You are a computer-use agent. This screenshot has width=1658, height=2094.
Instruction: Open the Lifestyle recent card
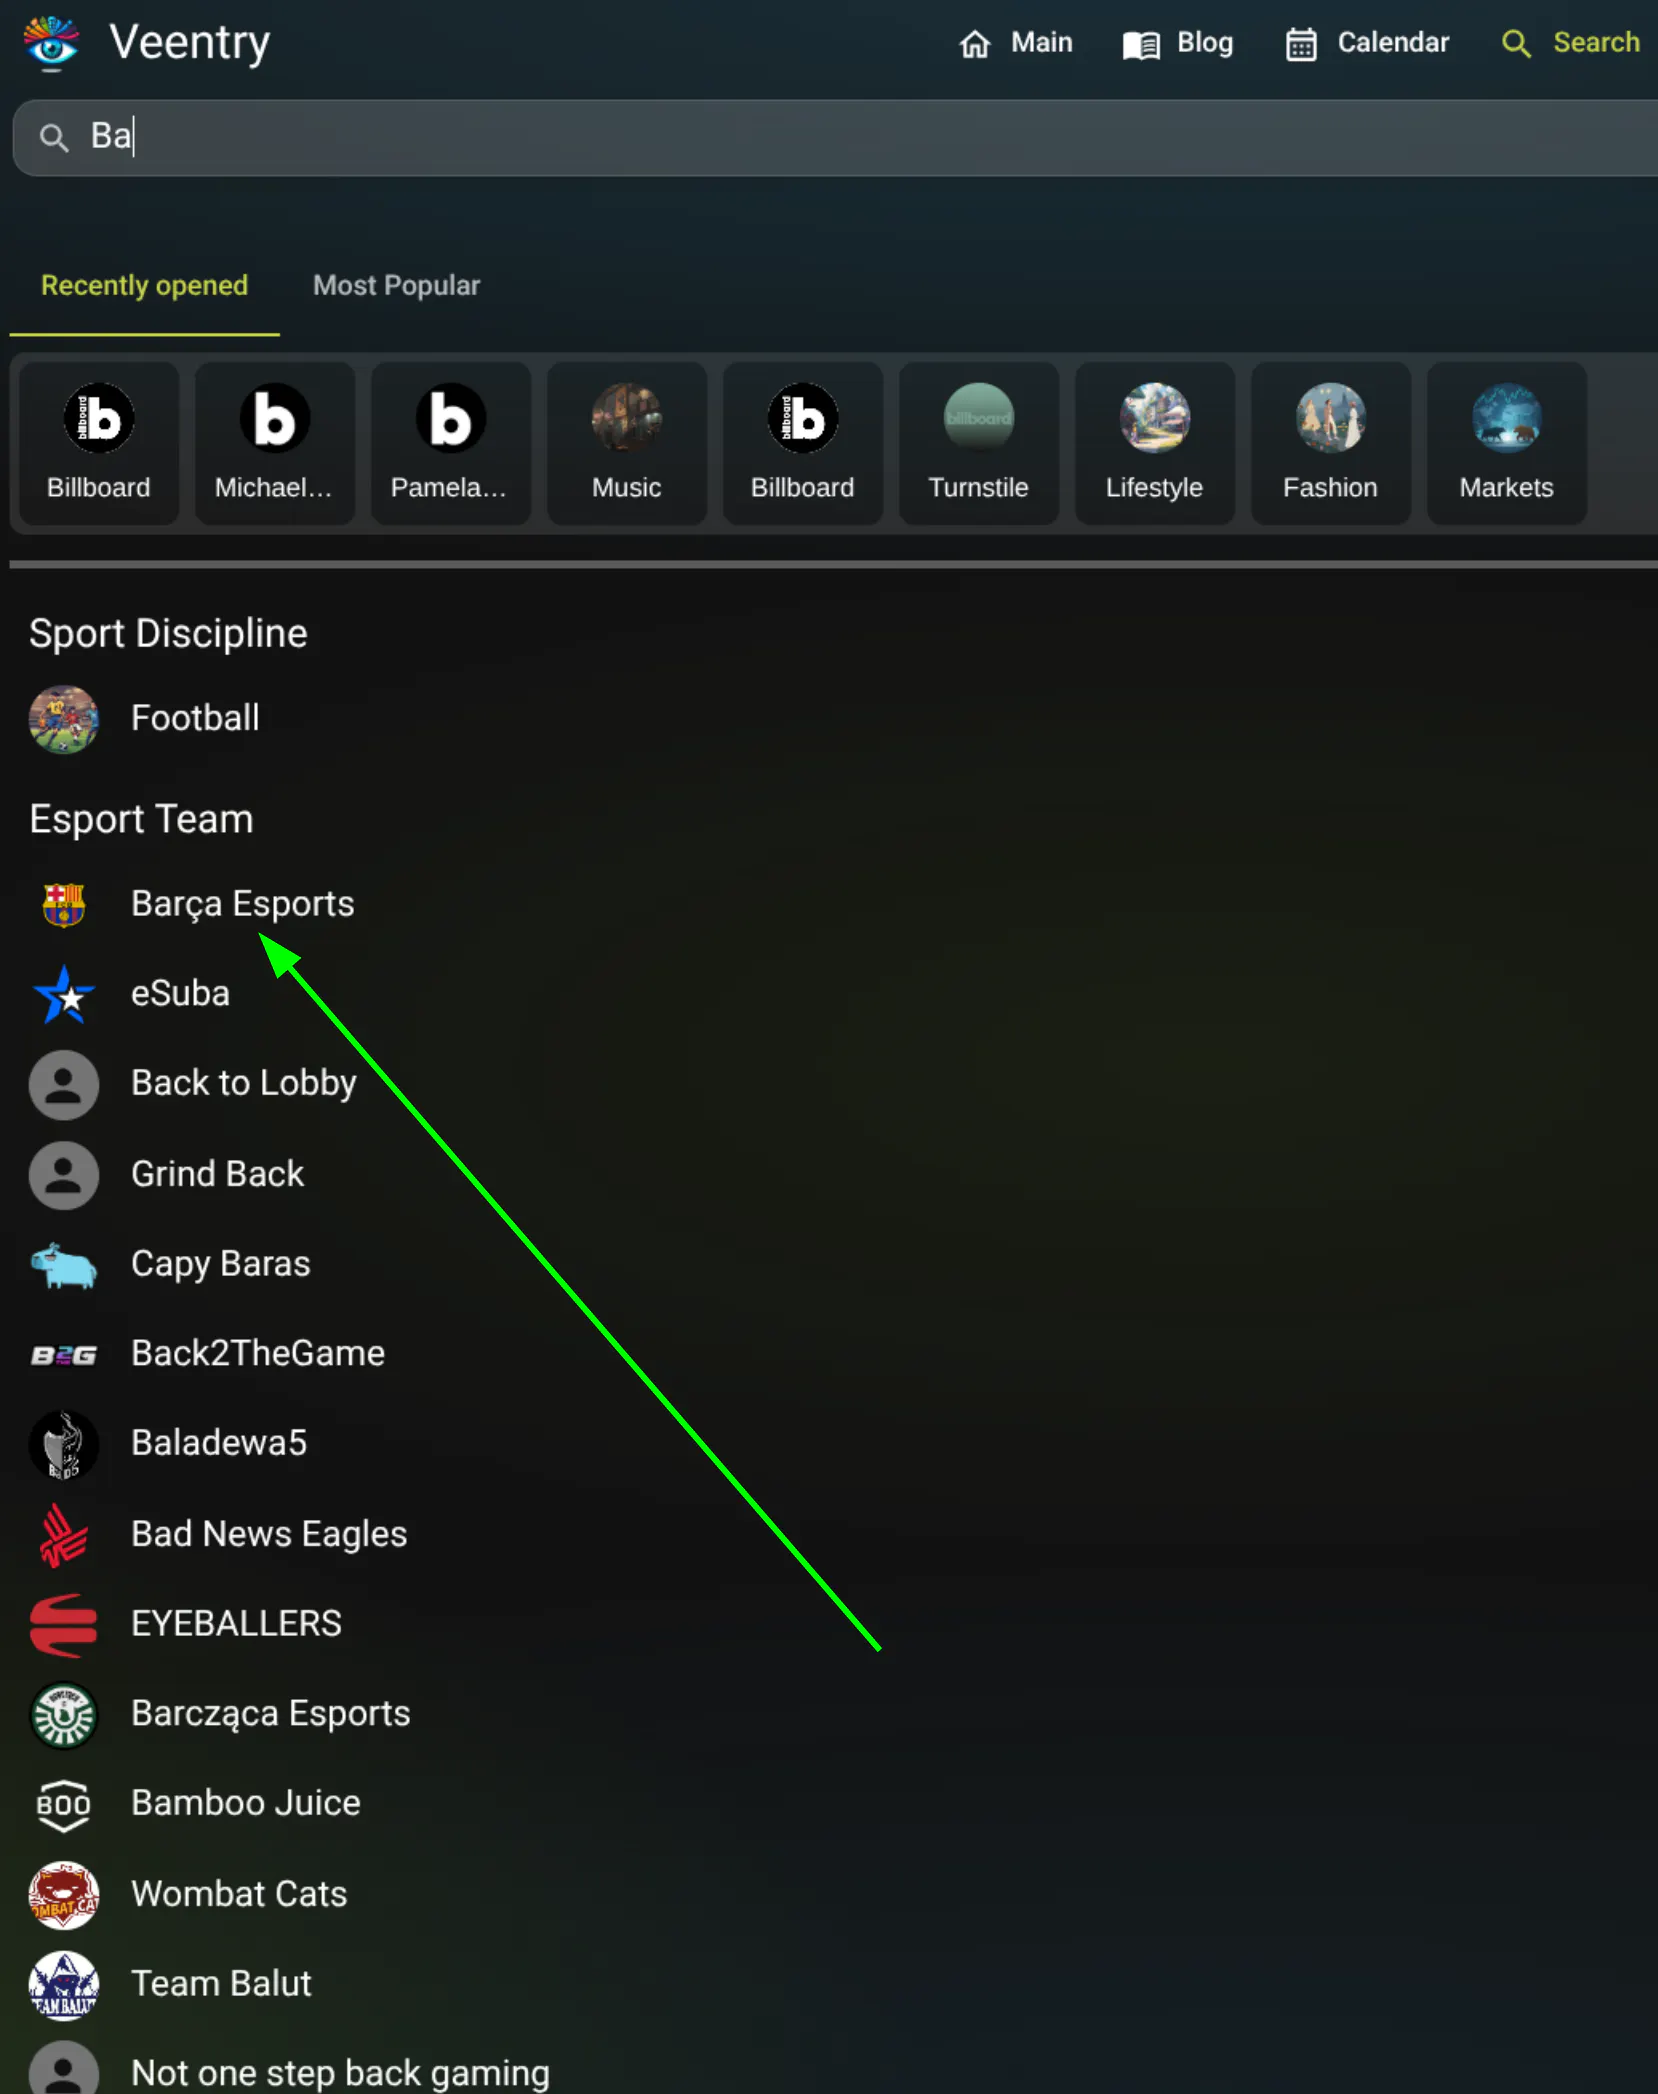[x=1155, y=443]
